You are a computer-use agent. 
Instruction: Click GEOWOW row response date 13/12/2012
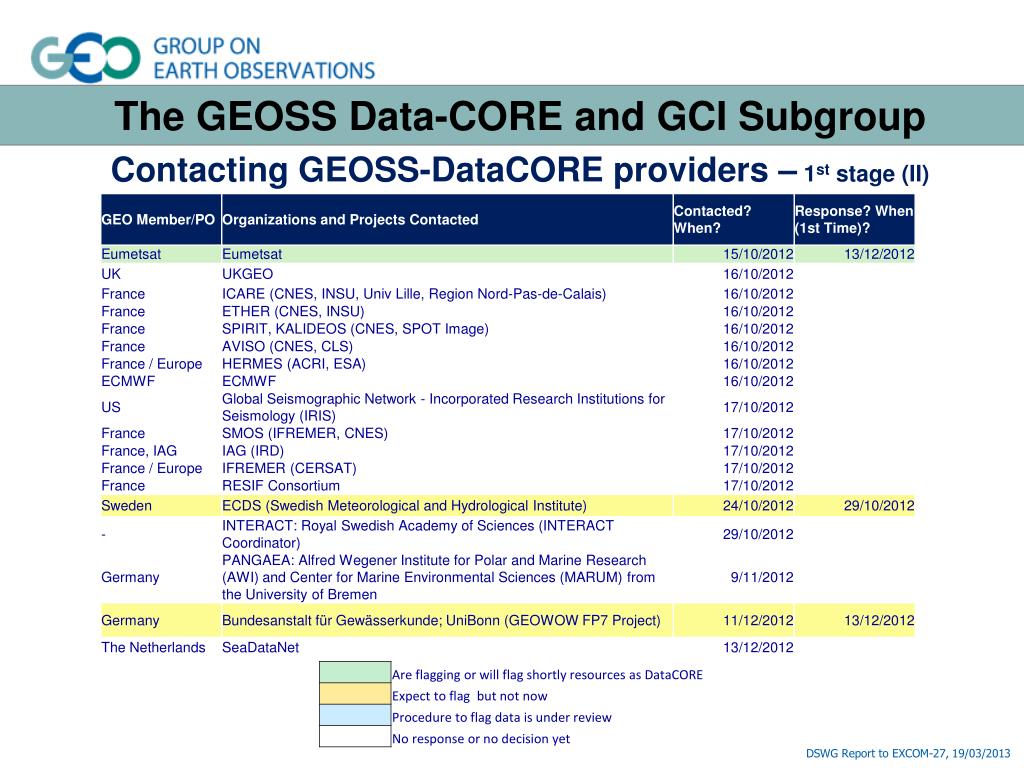point(879,620)
